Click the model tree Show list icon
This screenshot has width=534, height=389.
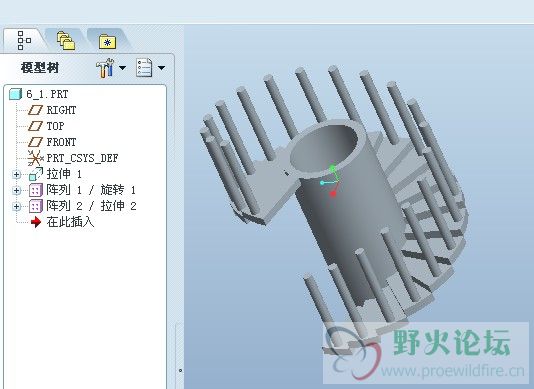(x=144, y=68)
